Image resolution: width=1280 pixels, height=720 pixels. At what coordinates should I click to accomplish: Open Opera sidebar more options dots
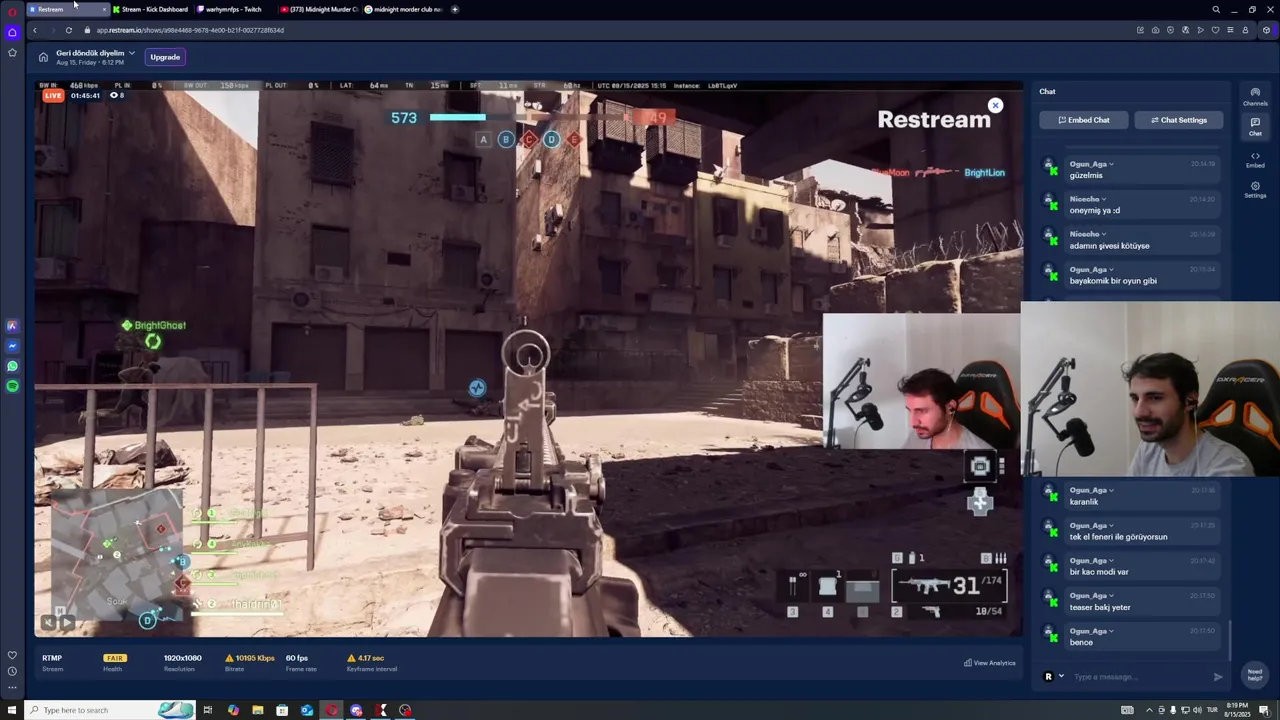point(12,687)
